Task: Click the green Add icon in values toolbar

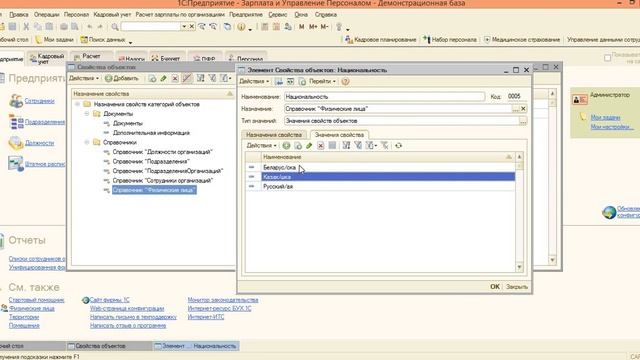Action: pyautogui.click(x=286, y=146)
